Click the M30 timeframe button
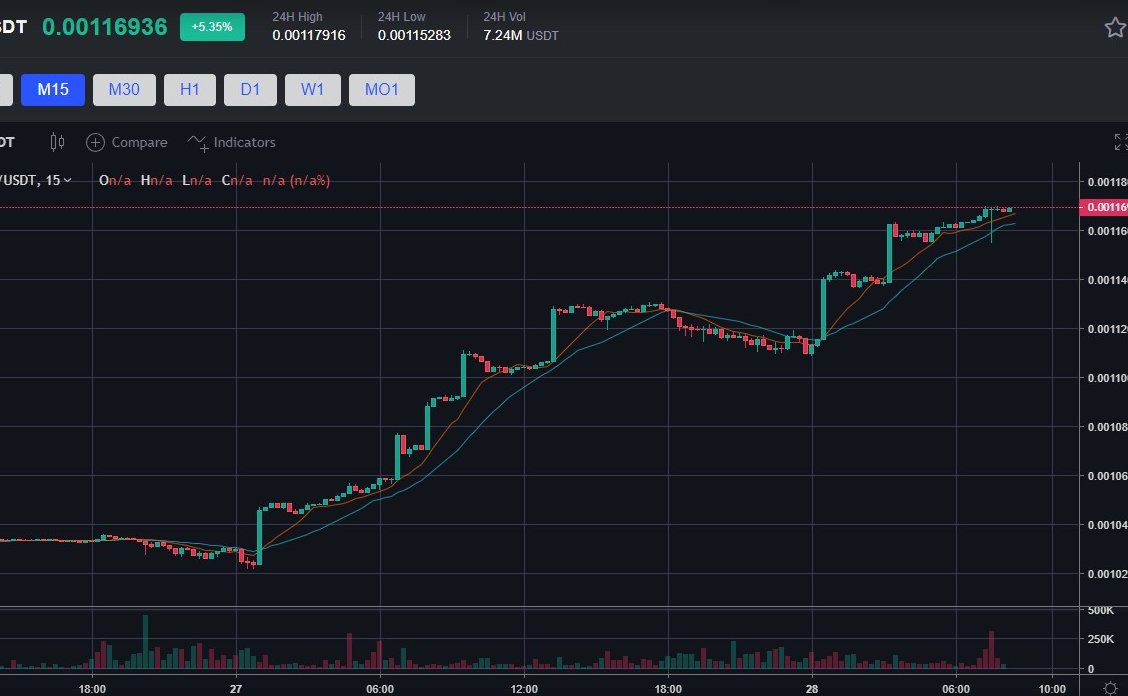The image size is (1128, 696). click(x=124, y=89)
